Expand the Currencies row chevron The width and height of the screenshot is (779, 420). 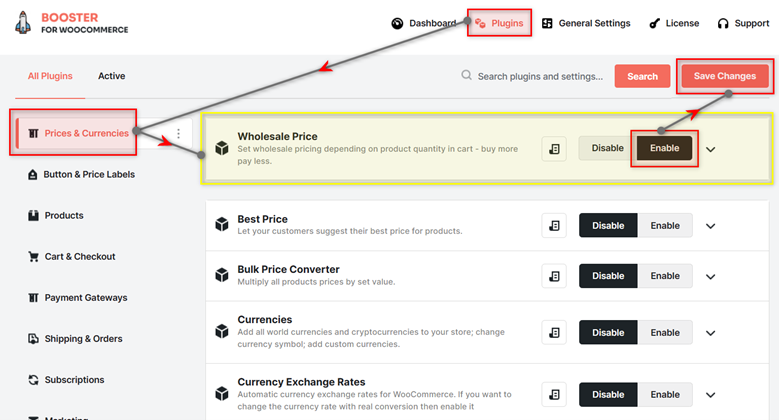(710, 333)
